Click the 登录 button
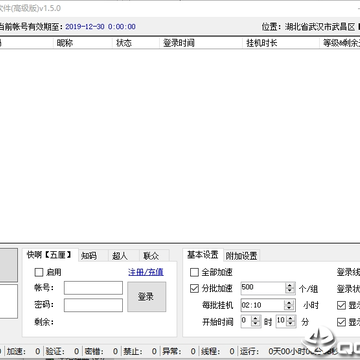 tap(146, 297)
